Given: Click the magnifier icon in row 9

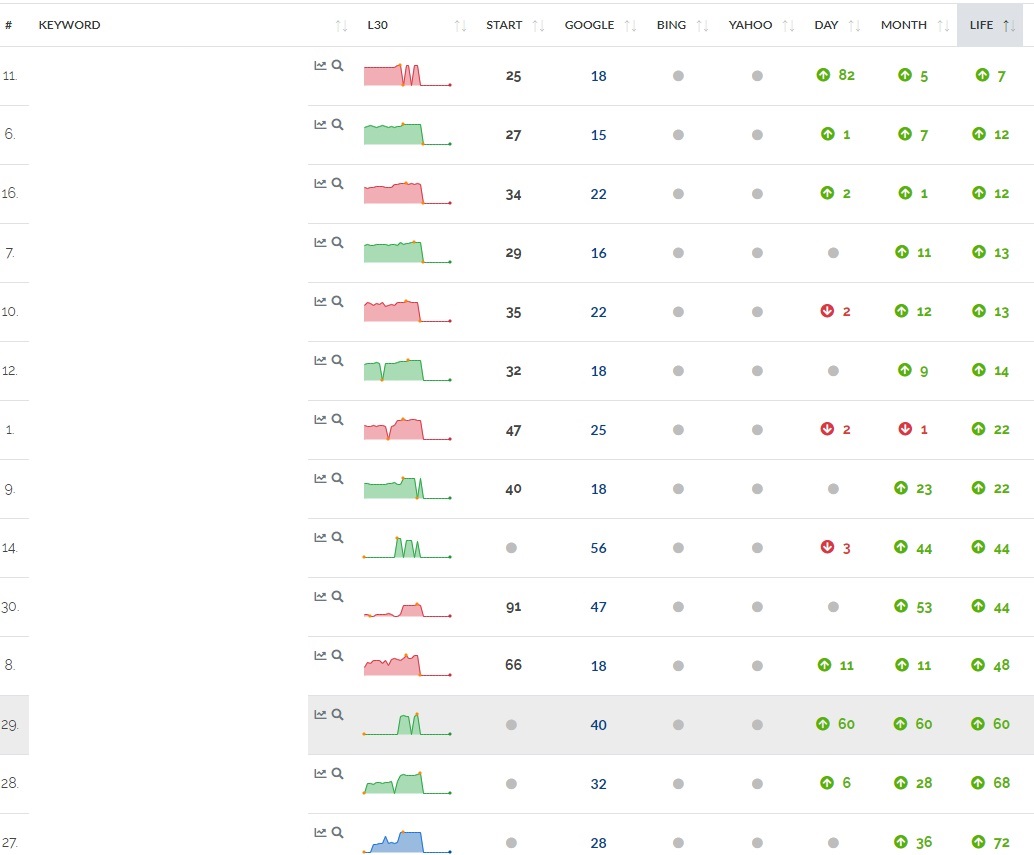Looking at the screenshot, I should (x=338, y=478).
